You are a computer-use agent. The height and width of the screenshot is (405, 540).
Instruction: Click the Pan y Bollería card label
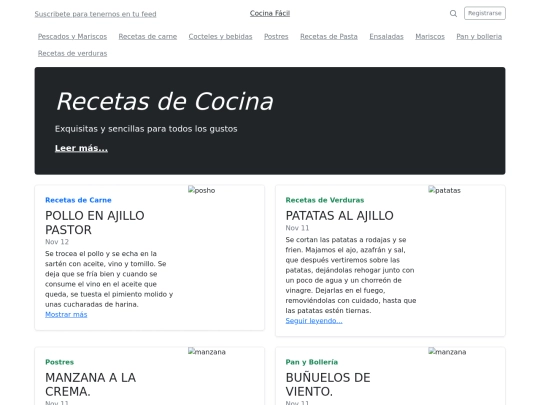tap(312, 362)
